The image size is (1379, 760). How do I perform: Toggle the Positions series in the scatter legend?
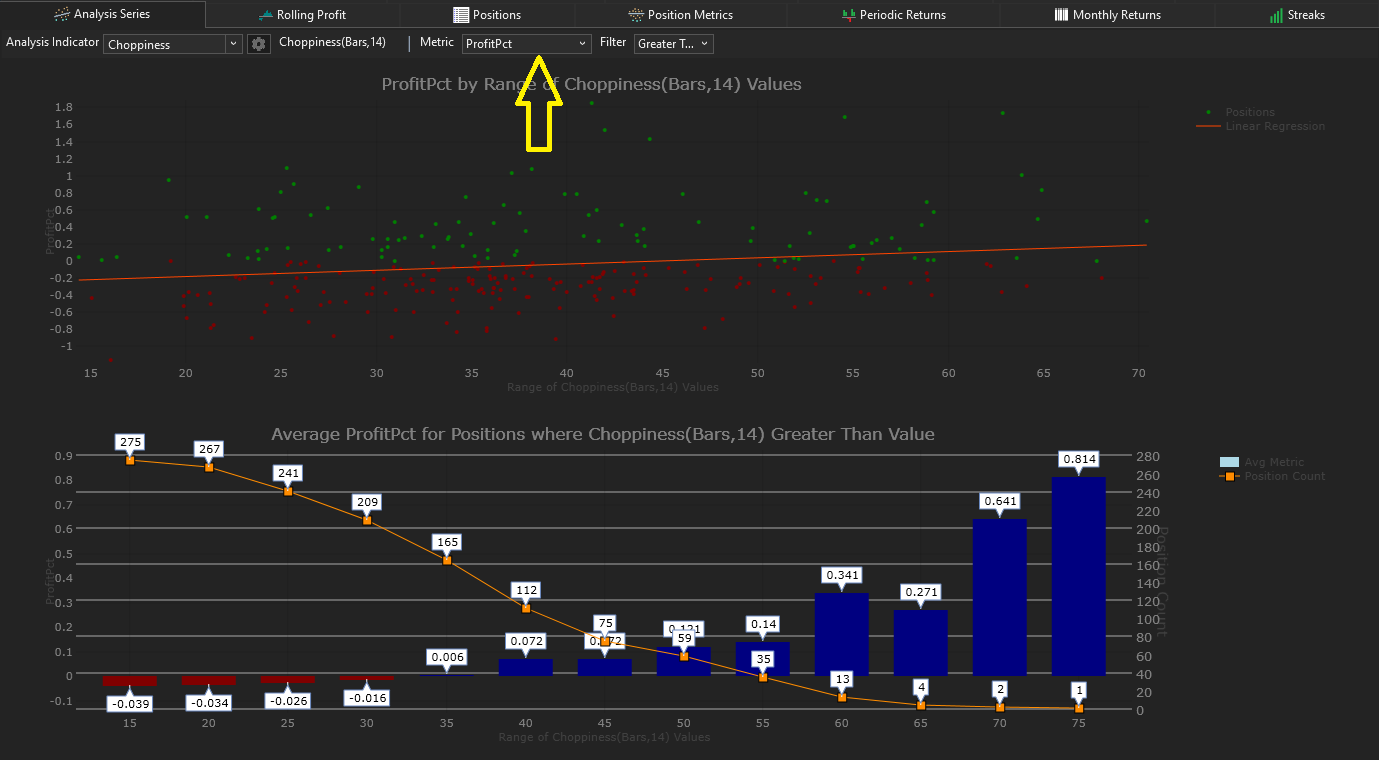(1249, 112)
